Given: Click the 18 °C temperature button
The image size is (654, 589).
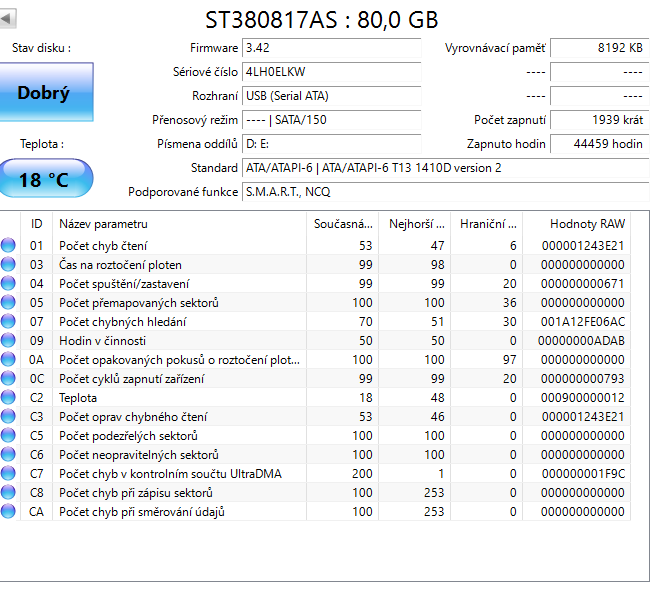Looking at the screenshot, I should click(x=46, y=179).
